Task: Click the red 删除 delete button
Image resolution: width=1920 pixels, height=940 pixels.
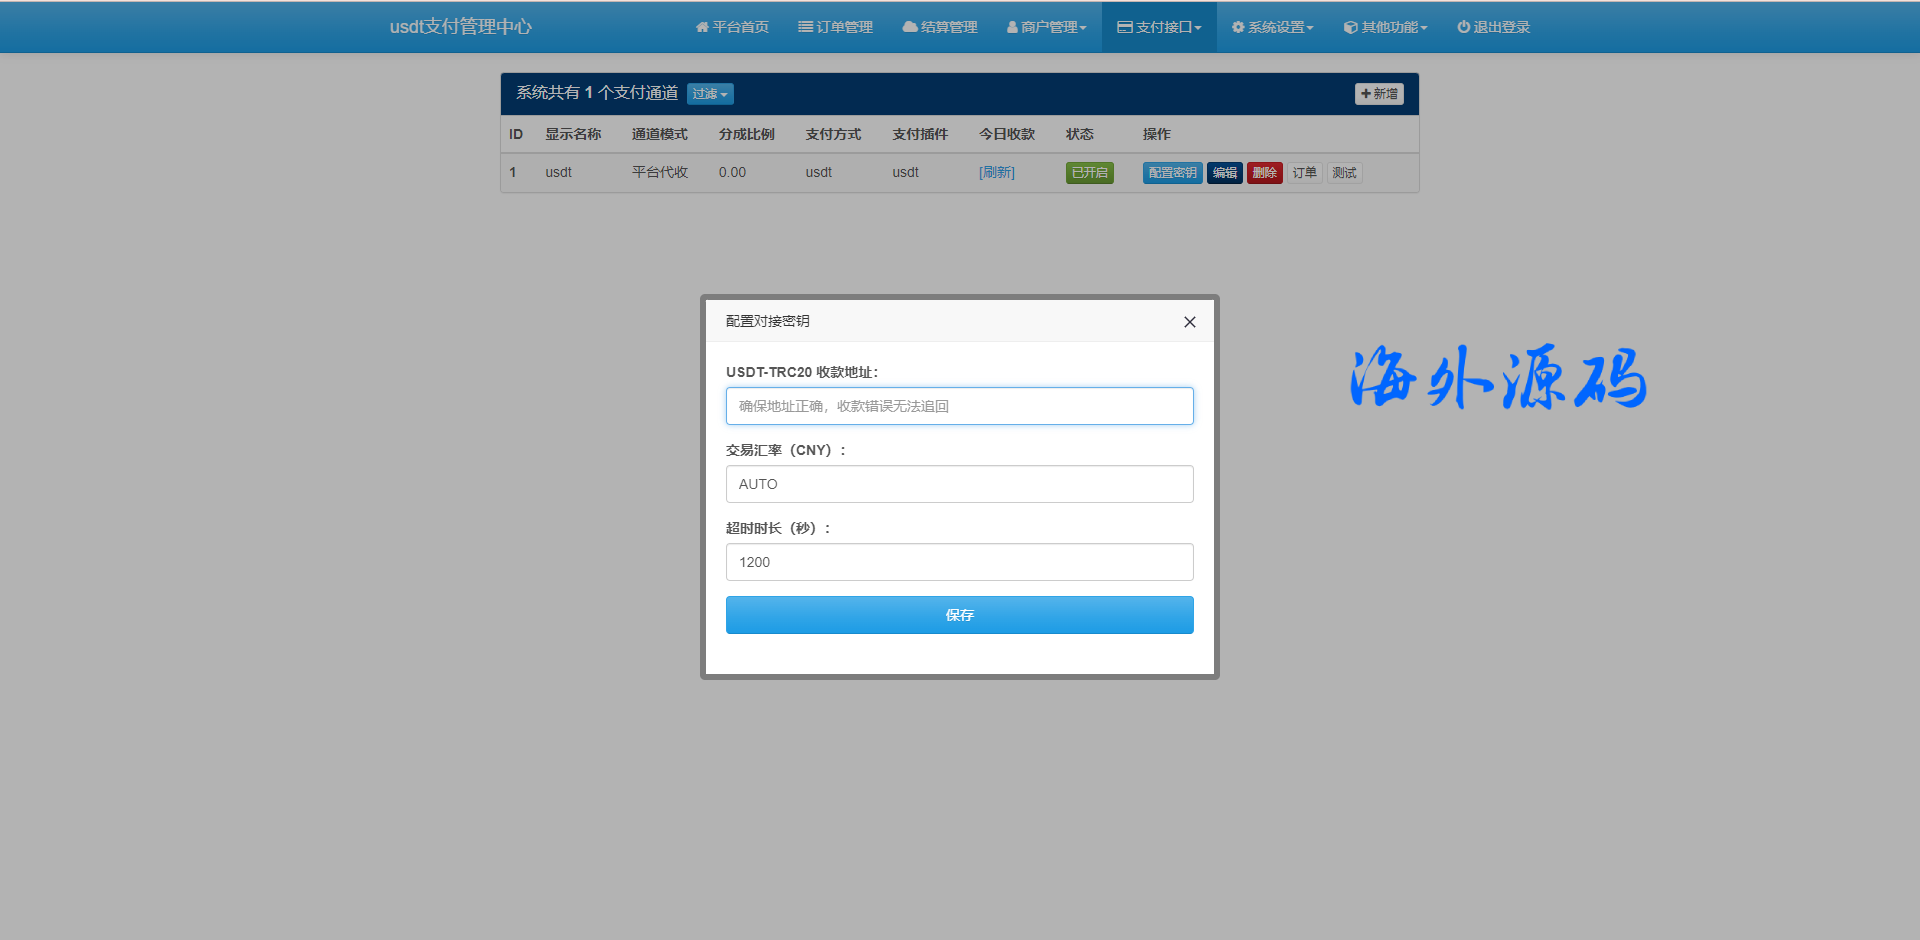Action: (x=1264, y=173)
